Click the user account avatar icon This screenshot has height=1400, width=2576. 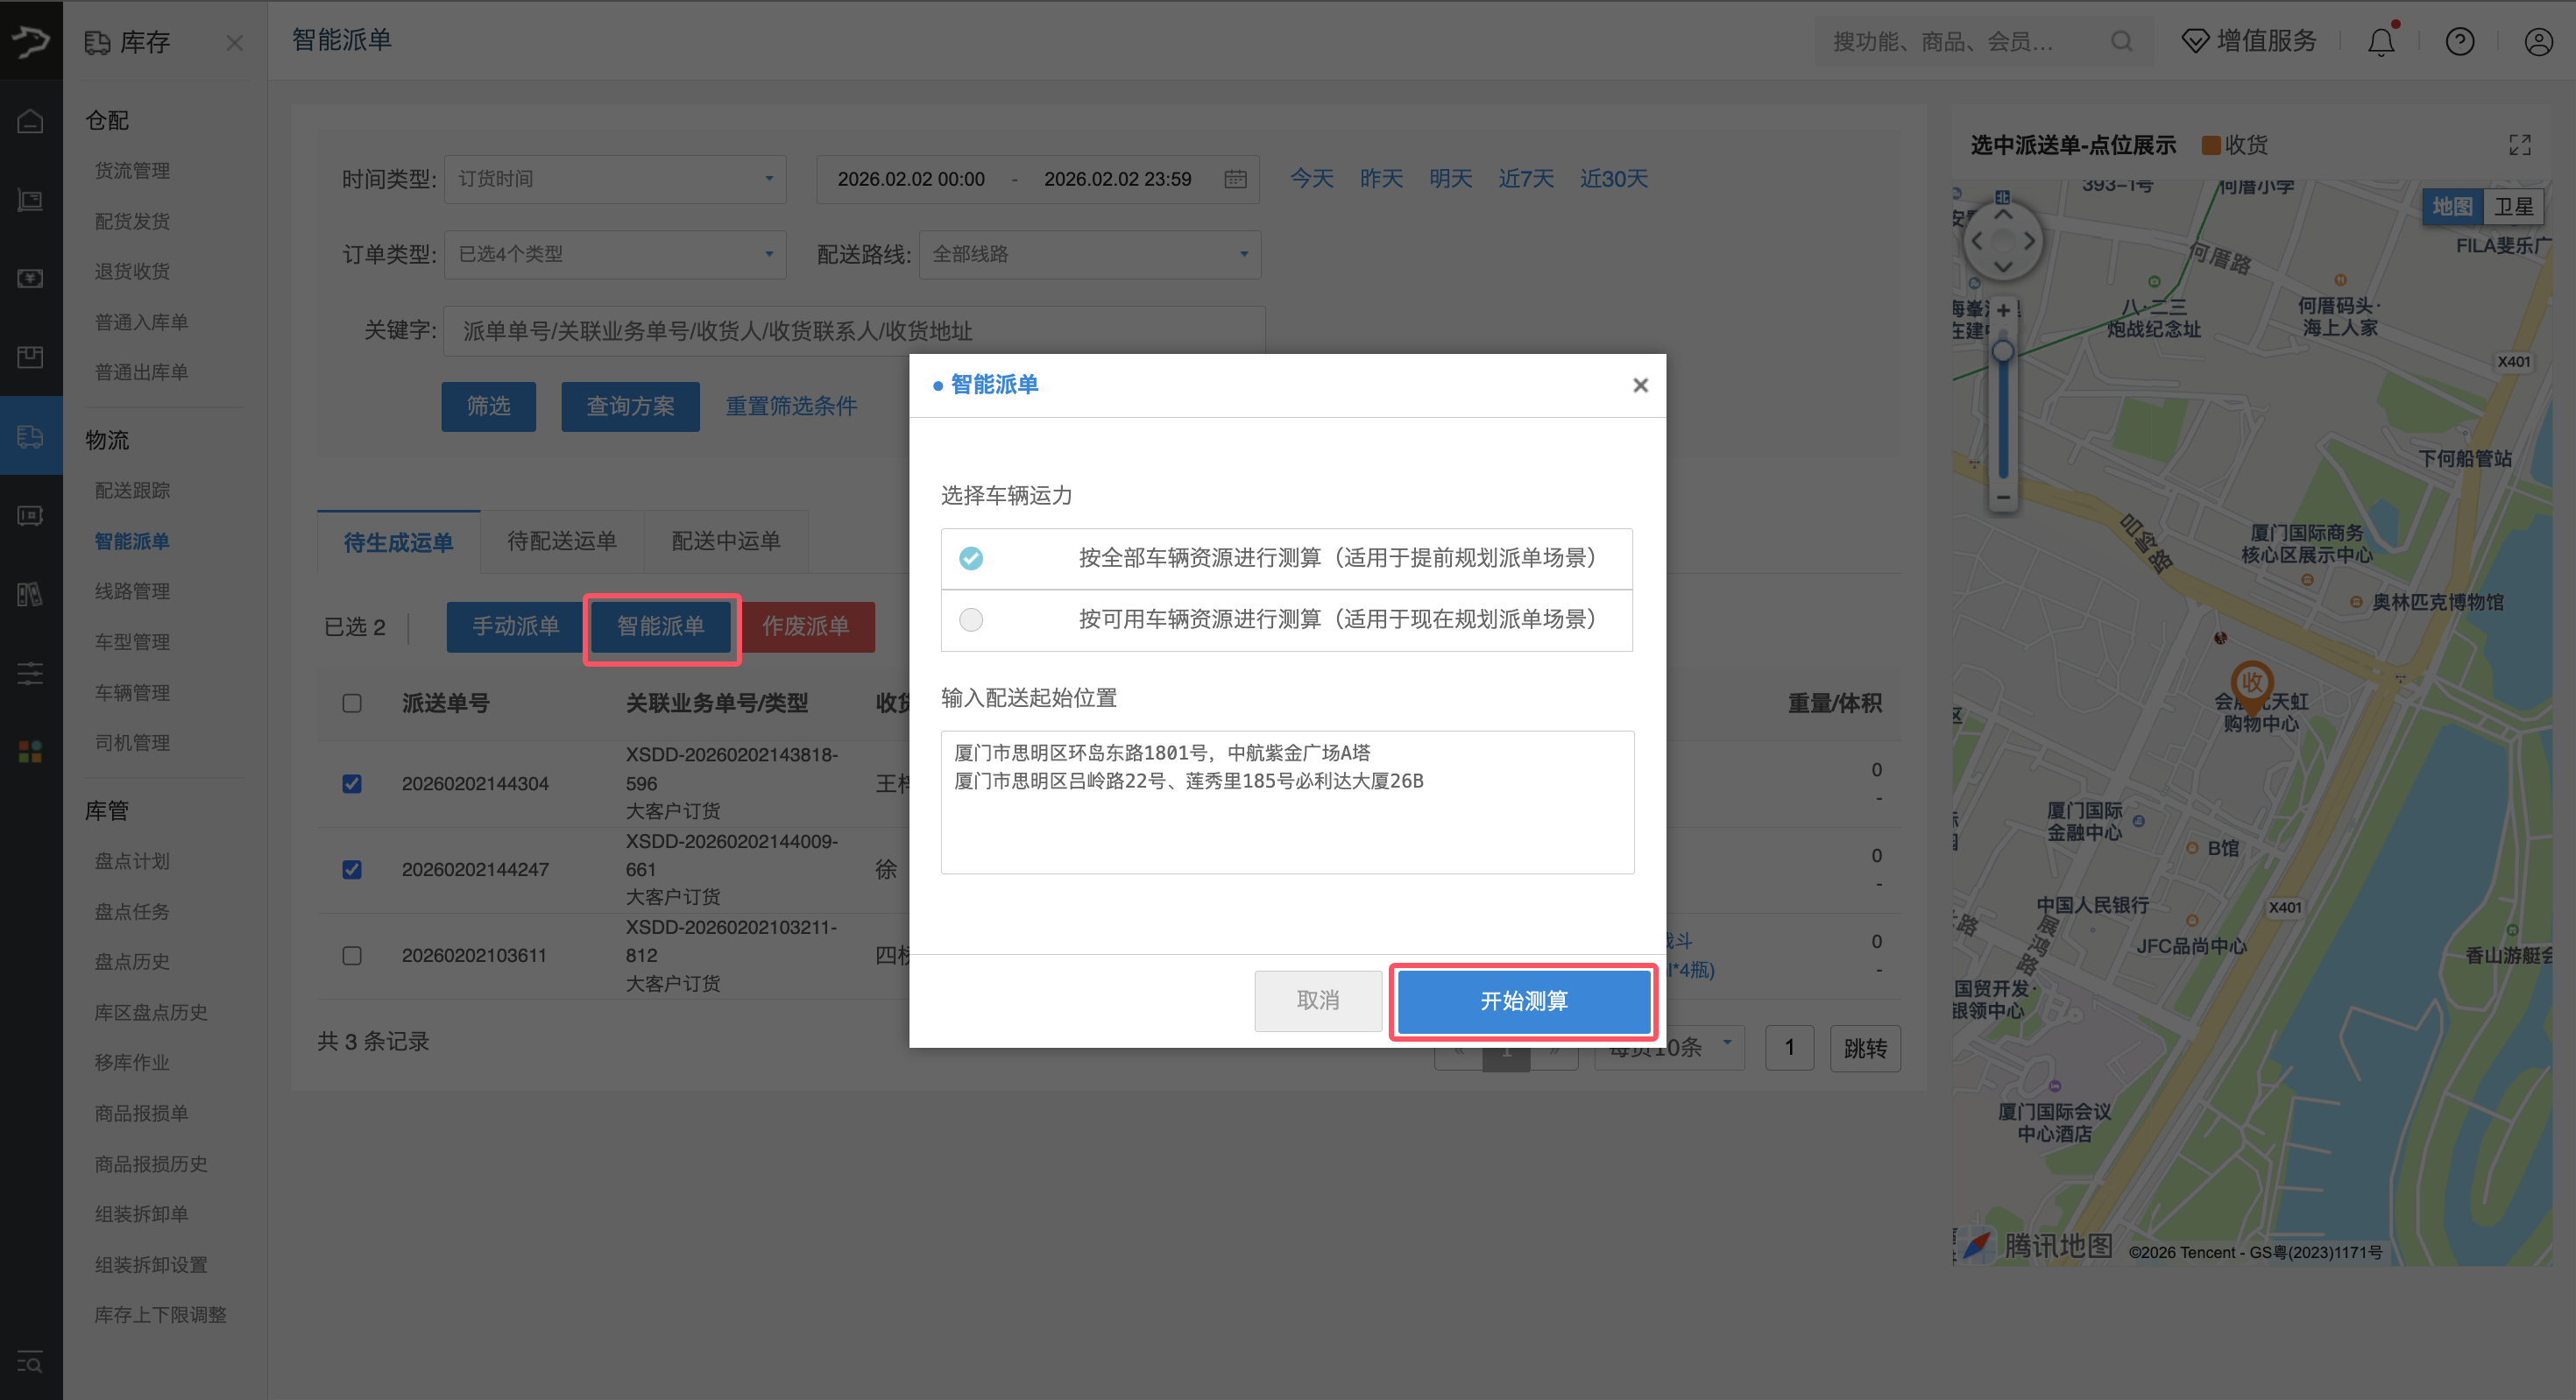coord(2538,42)
